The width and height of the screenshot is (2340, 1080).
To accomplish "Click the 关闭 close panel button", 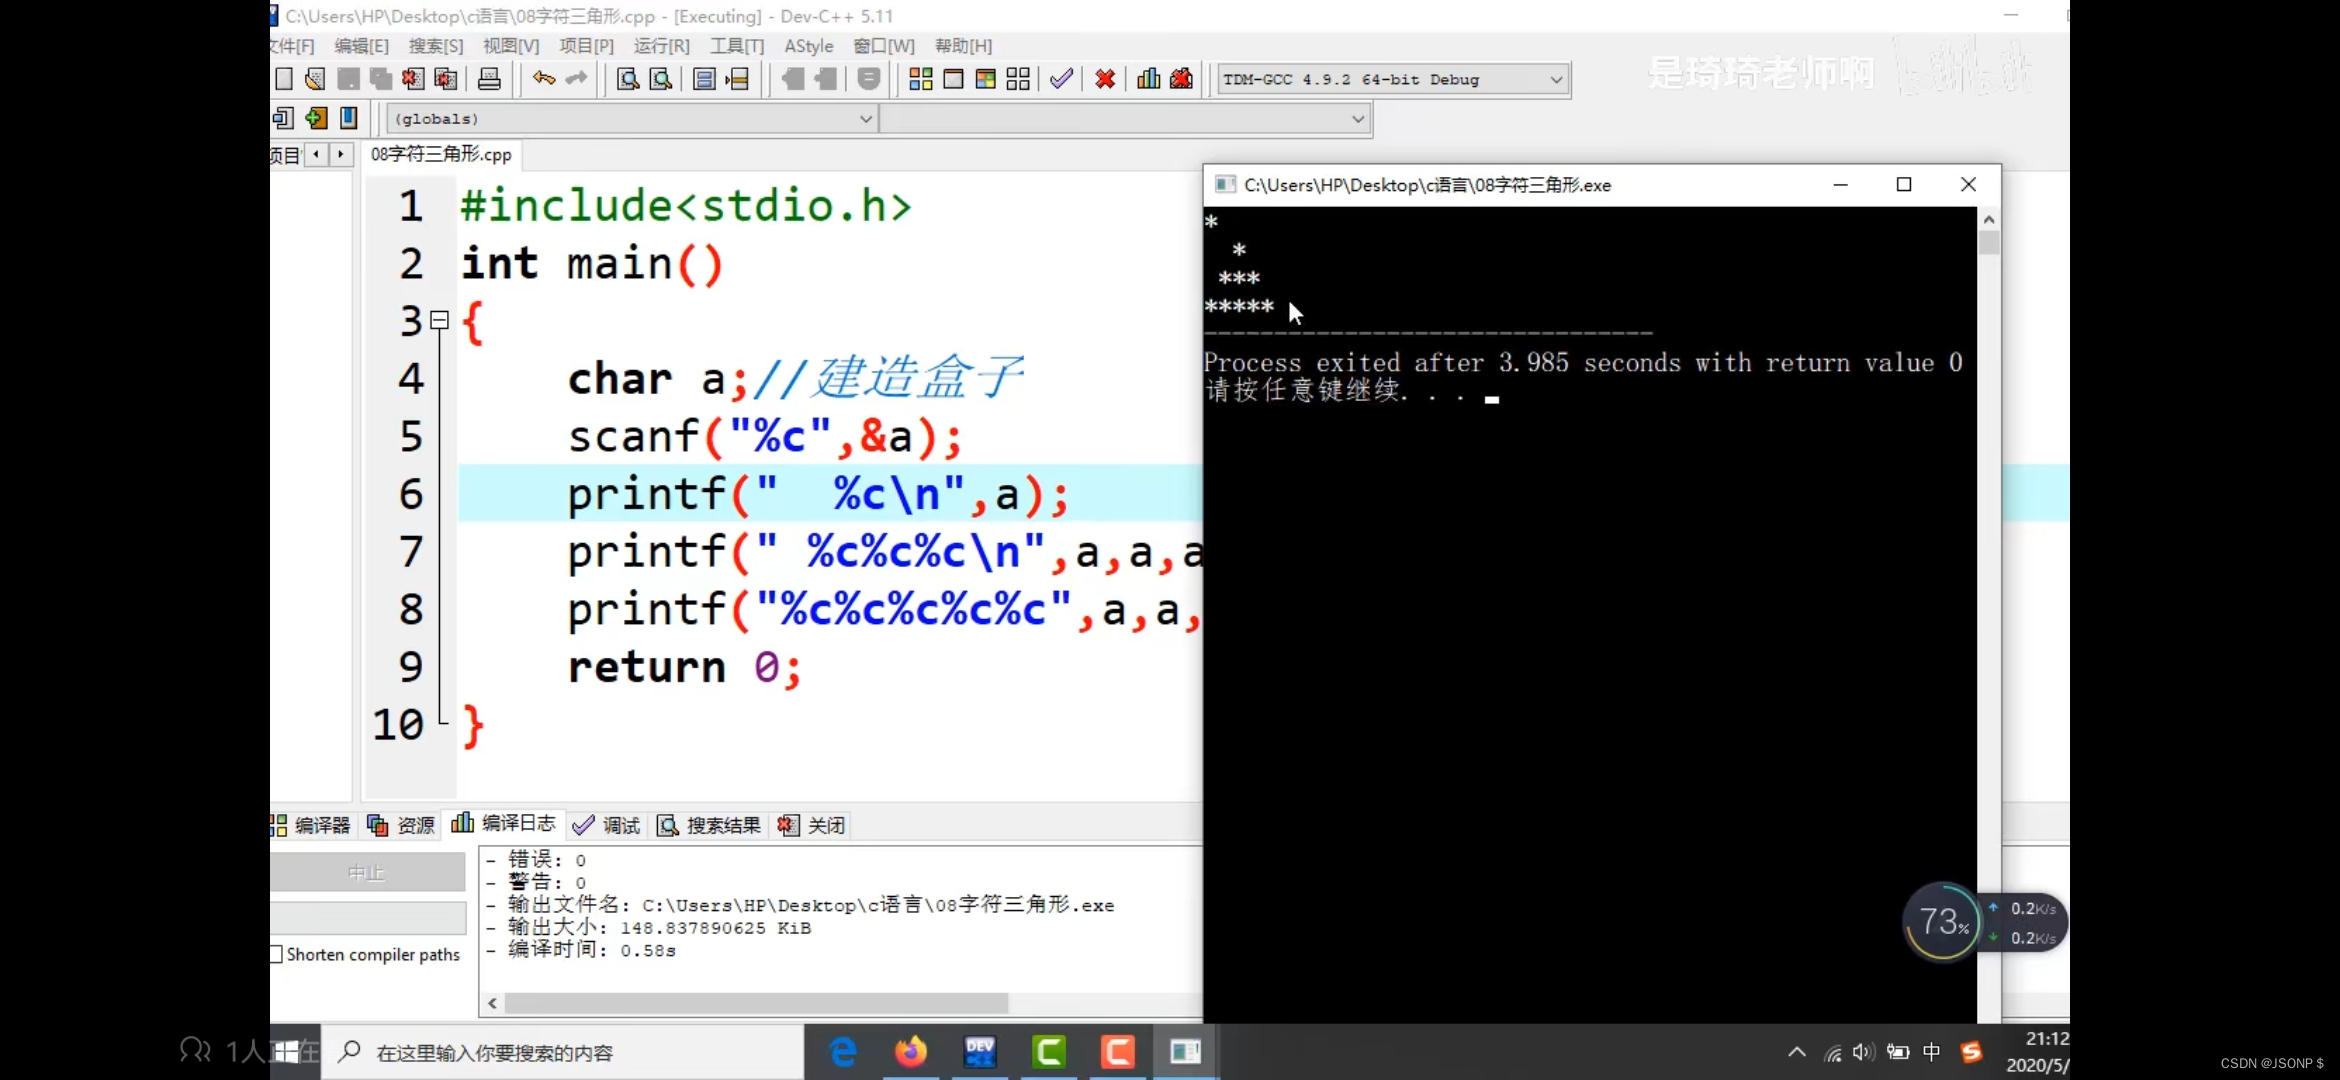I will point(812,825).
